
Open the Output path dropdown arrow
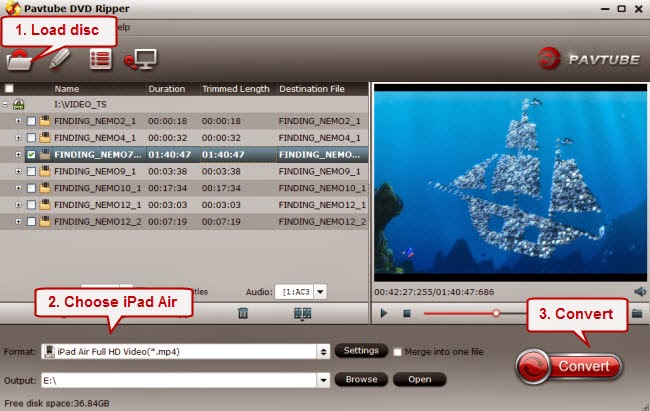pyautogui.click(x=323, y=380)
